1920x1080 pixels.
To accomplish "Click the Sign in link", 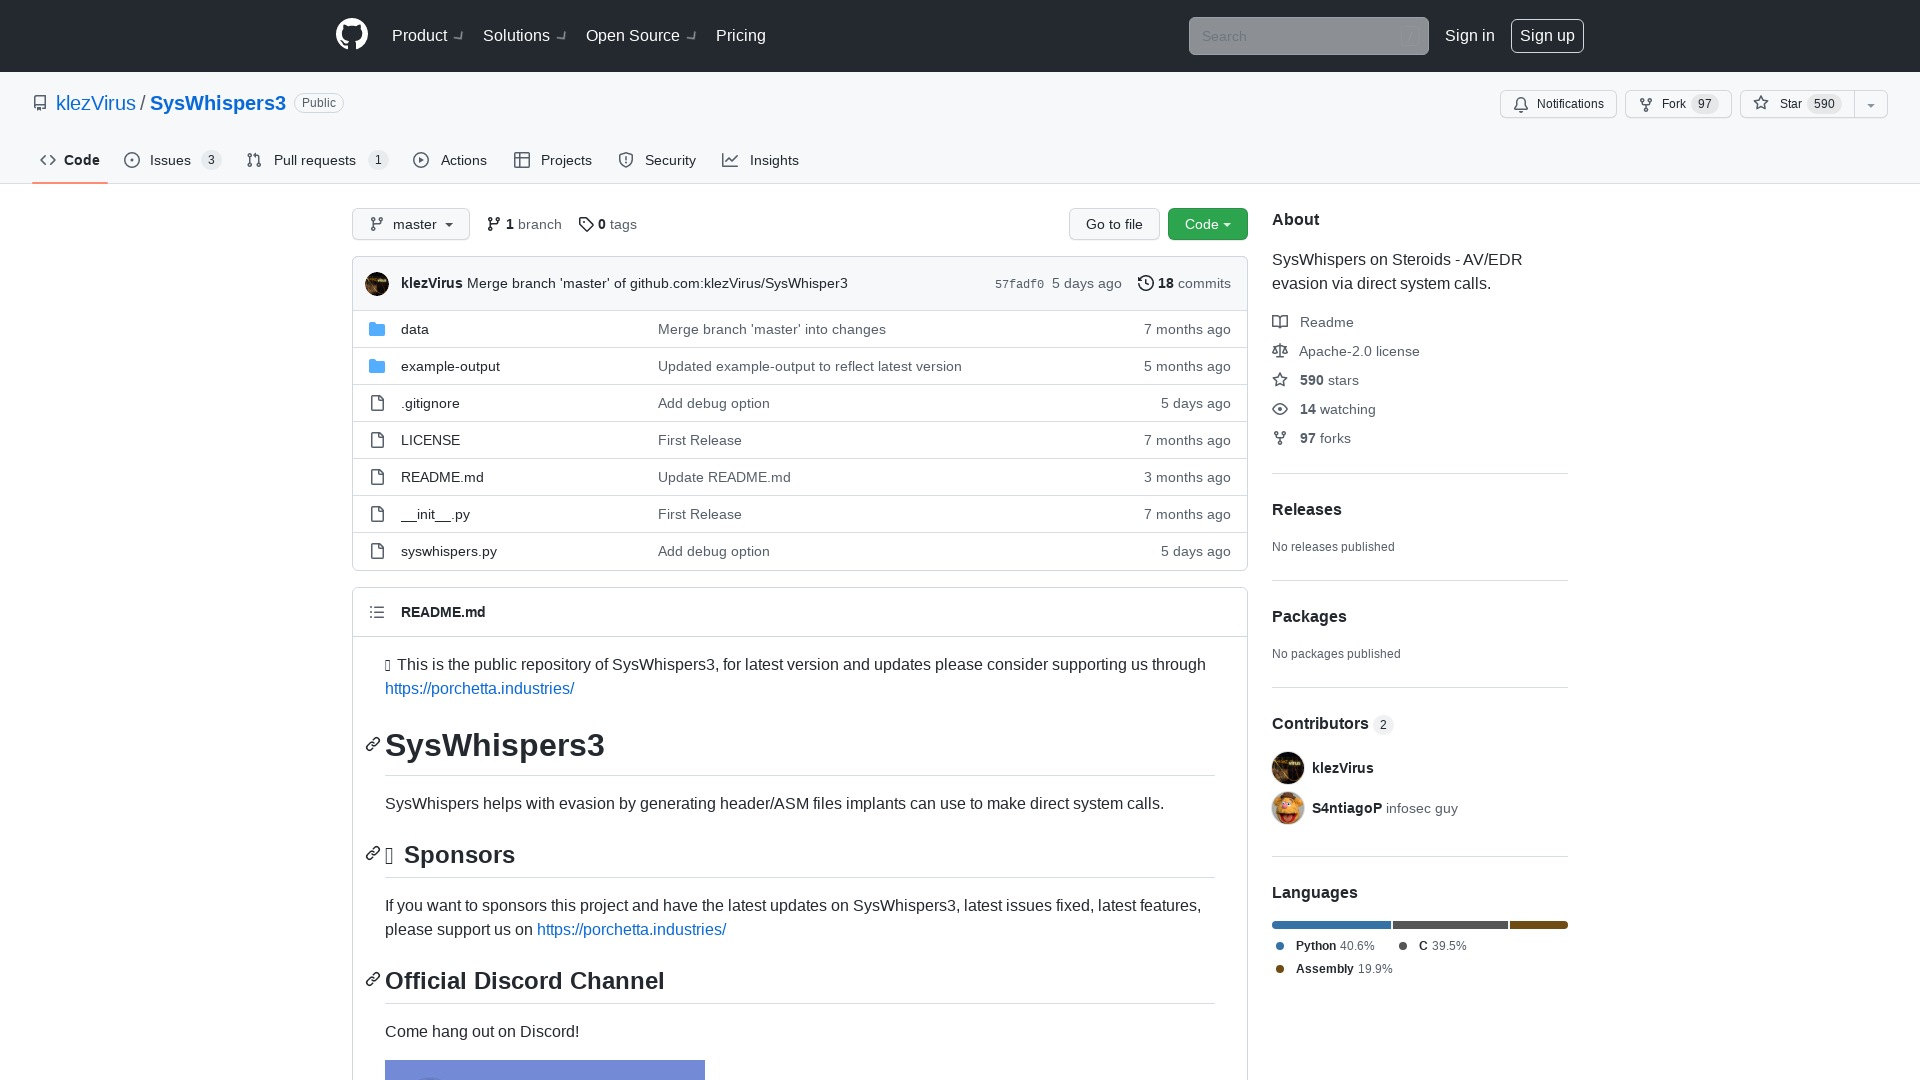I will (1470, 35).
